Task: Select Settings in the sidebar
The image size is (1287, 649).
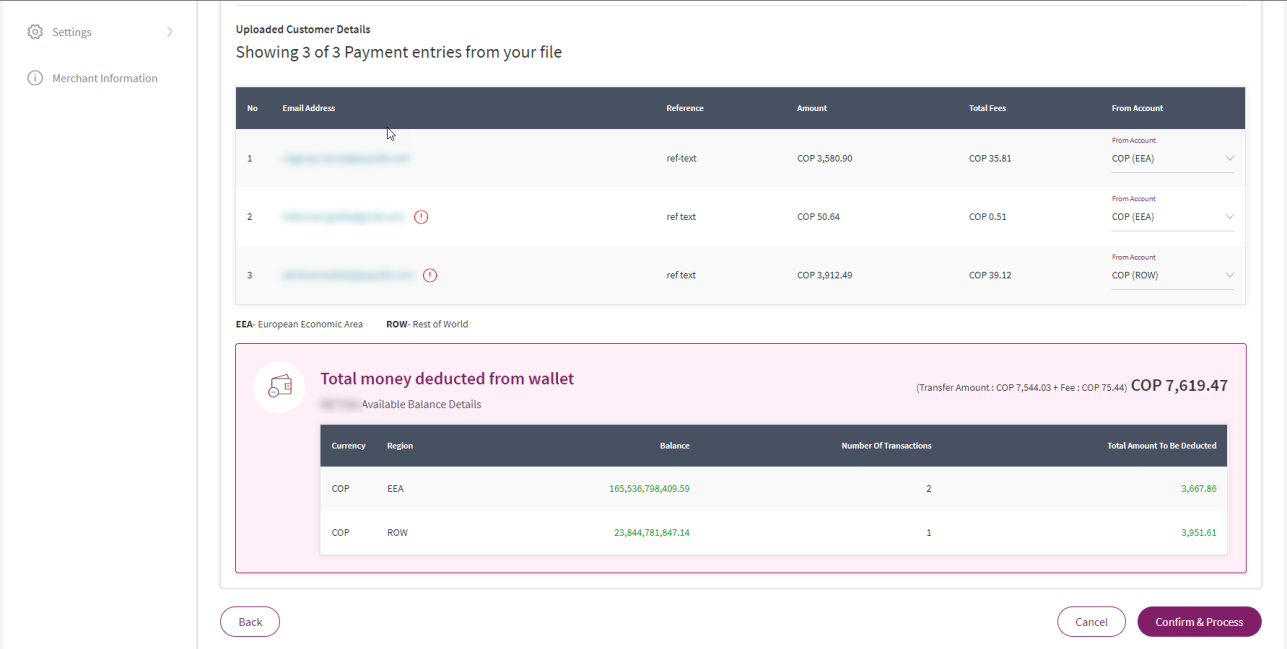Action: [70, 31]
